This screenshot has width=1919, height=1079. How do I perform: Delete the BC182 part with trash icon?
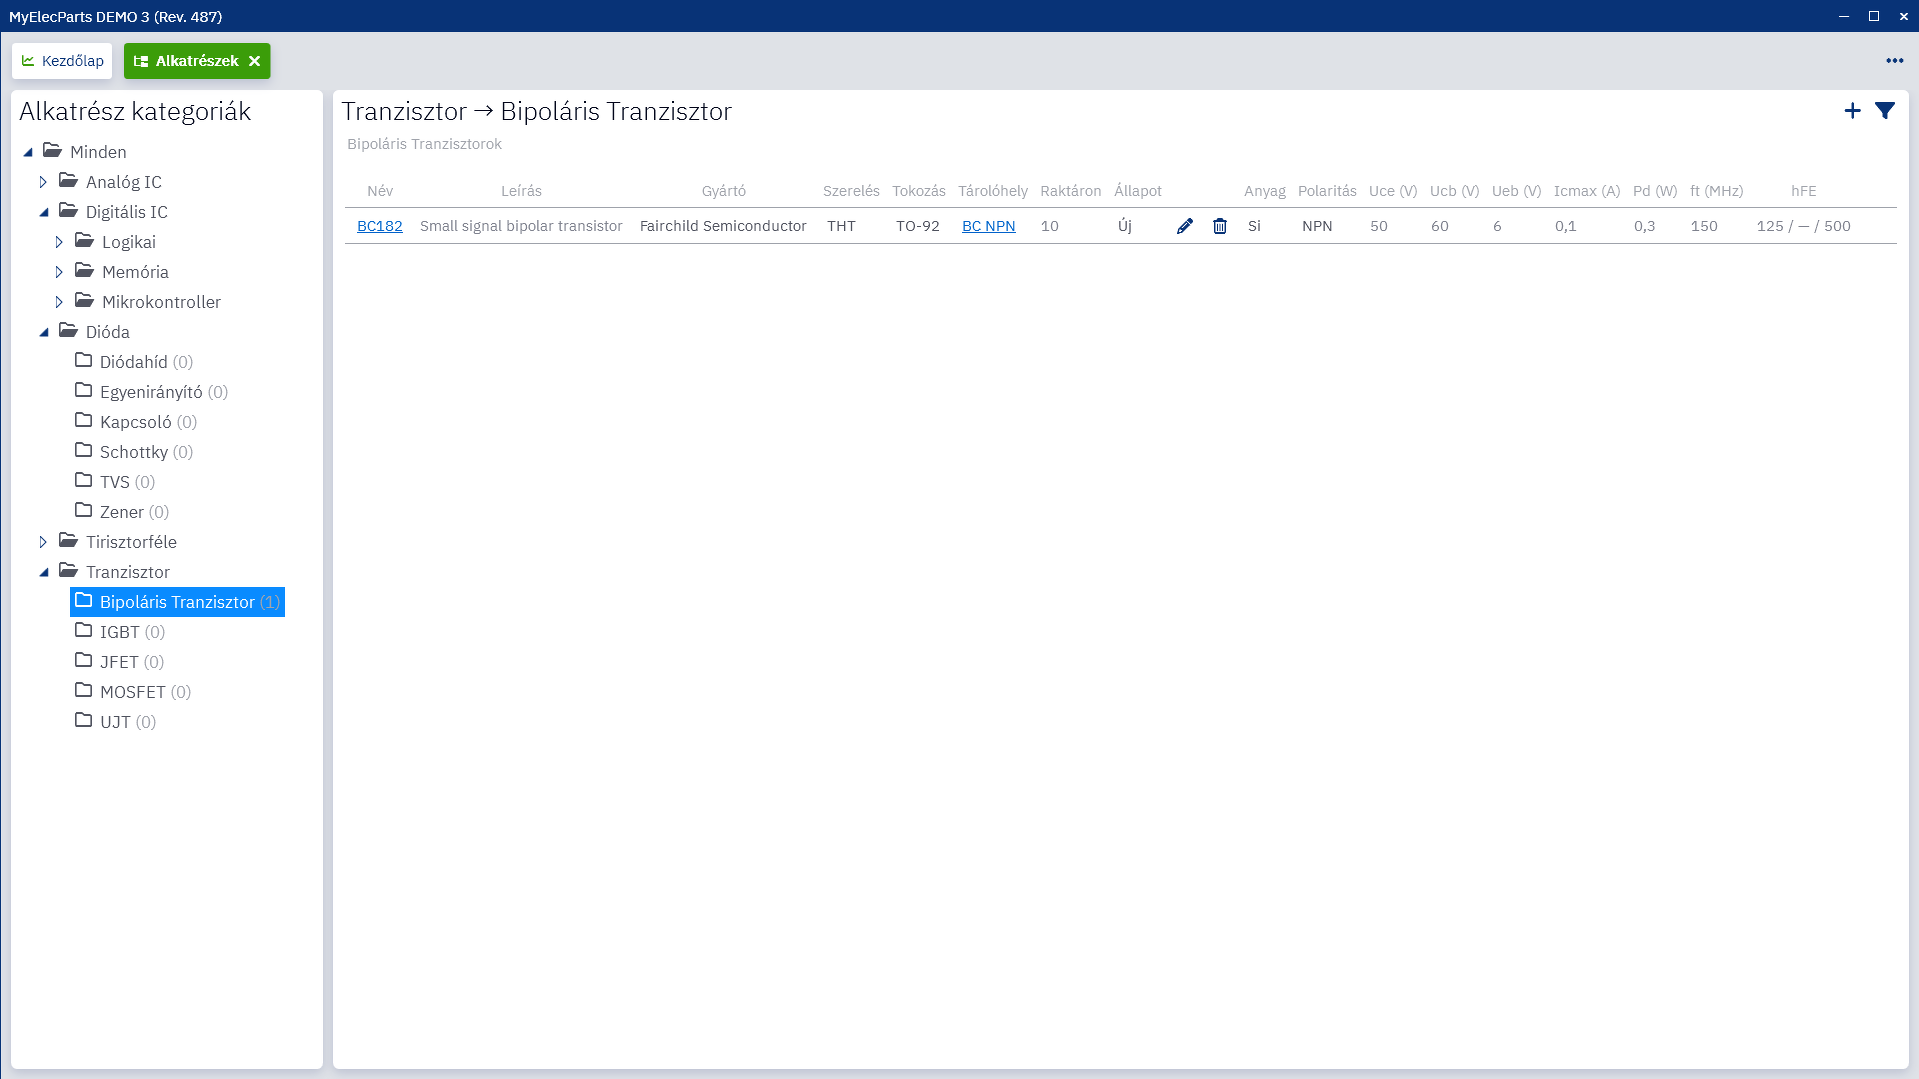pos(1220,226)
